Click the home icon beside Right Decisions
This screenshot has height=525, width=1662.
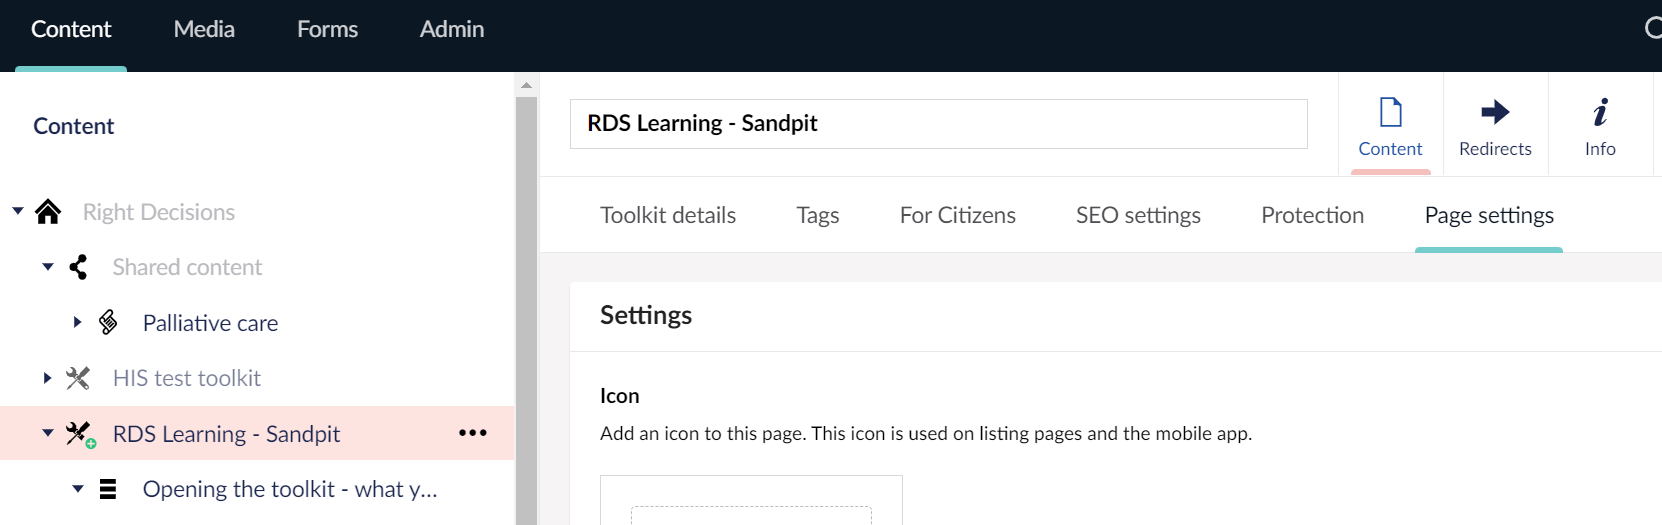[48, 212]
